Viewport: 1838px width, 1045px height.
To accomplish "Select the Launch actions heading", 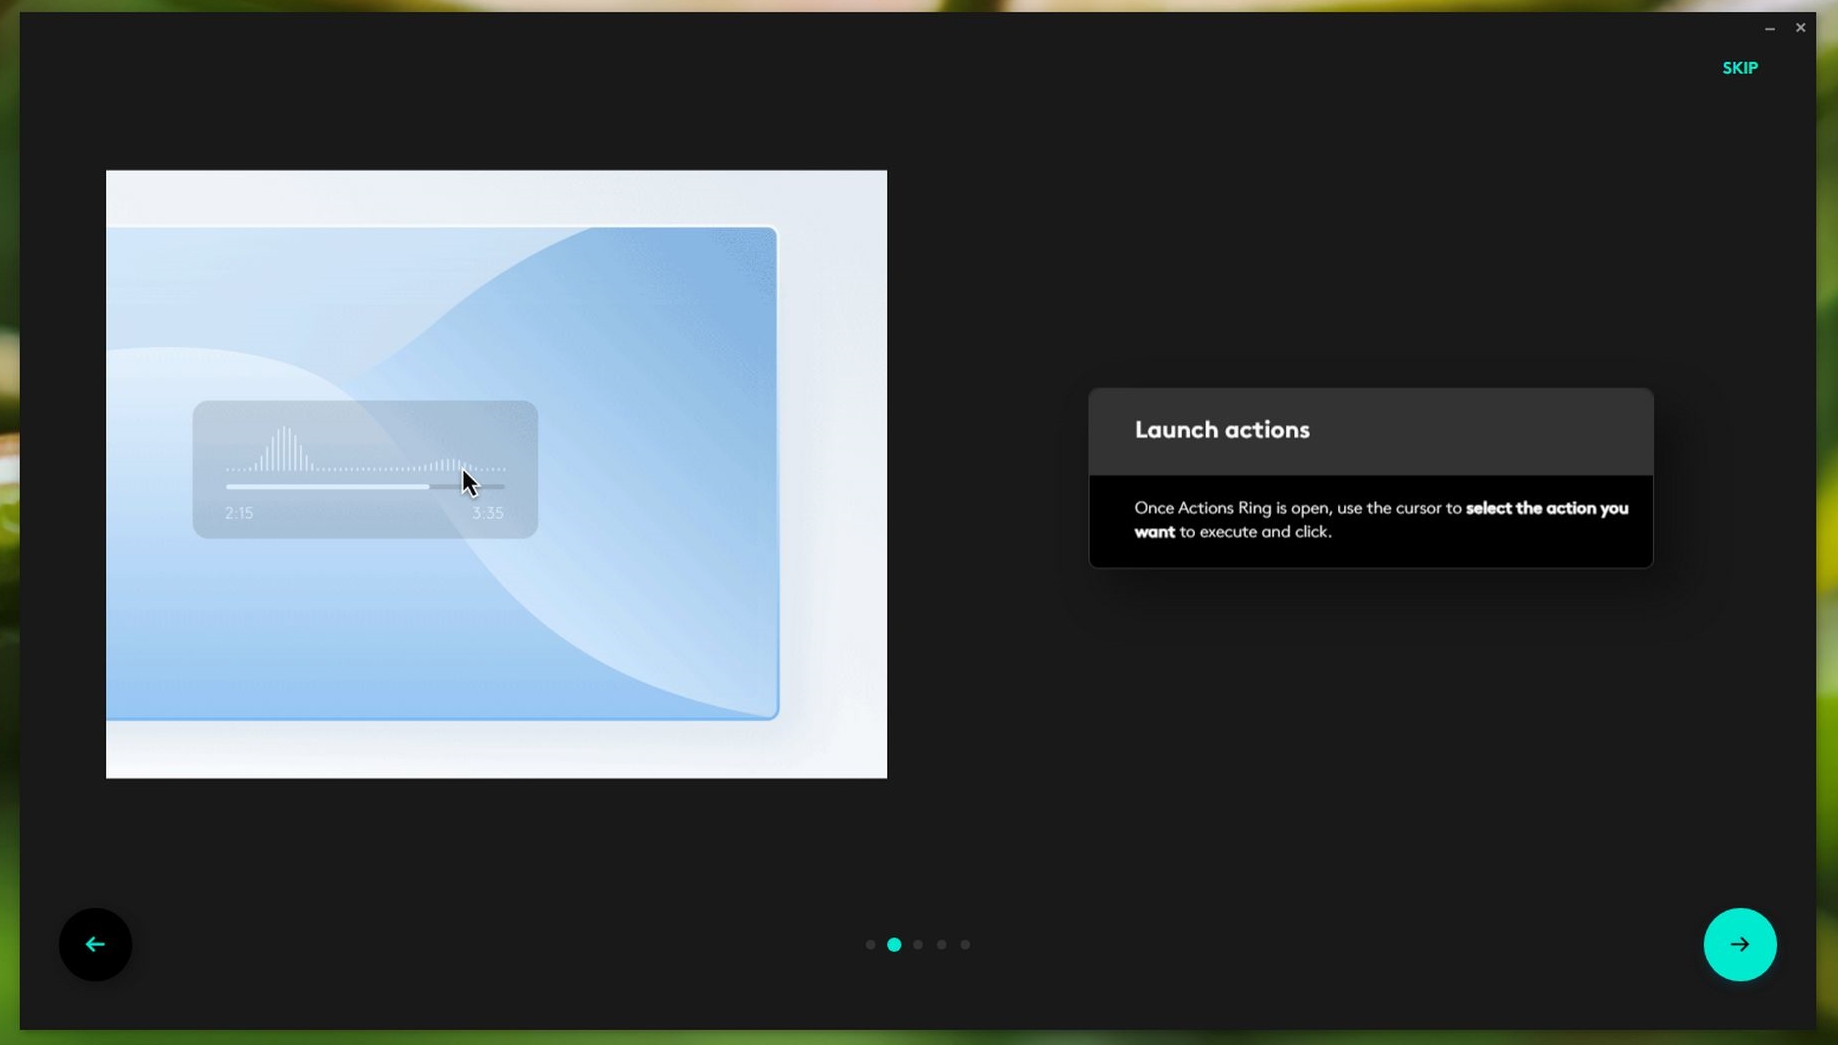I will [x=1221, y=430].
